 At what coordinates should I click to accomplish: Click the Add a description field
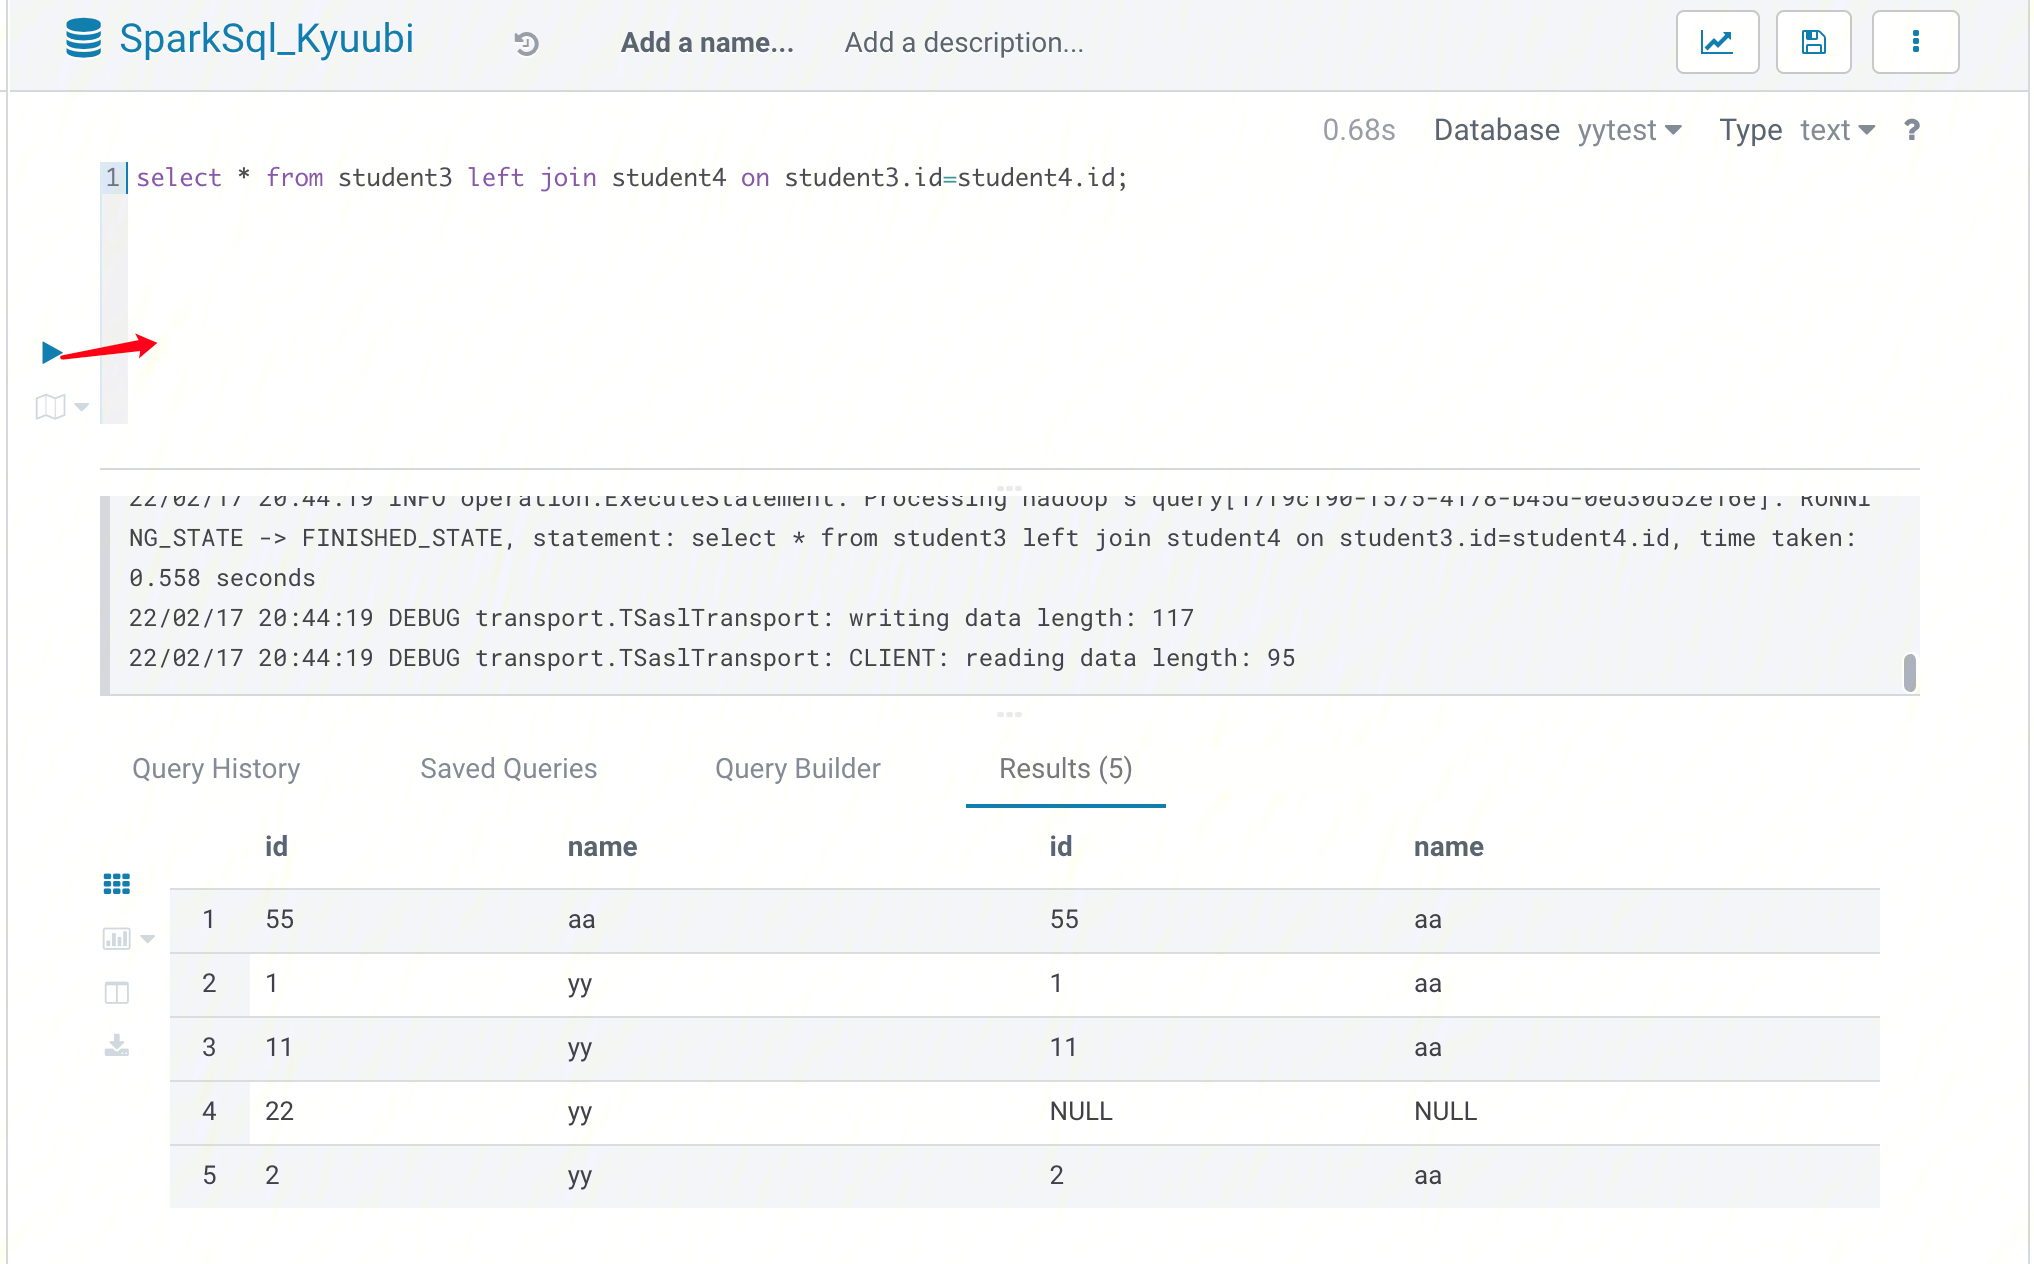tap(963, 43)
